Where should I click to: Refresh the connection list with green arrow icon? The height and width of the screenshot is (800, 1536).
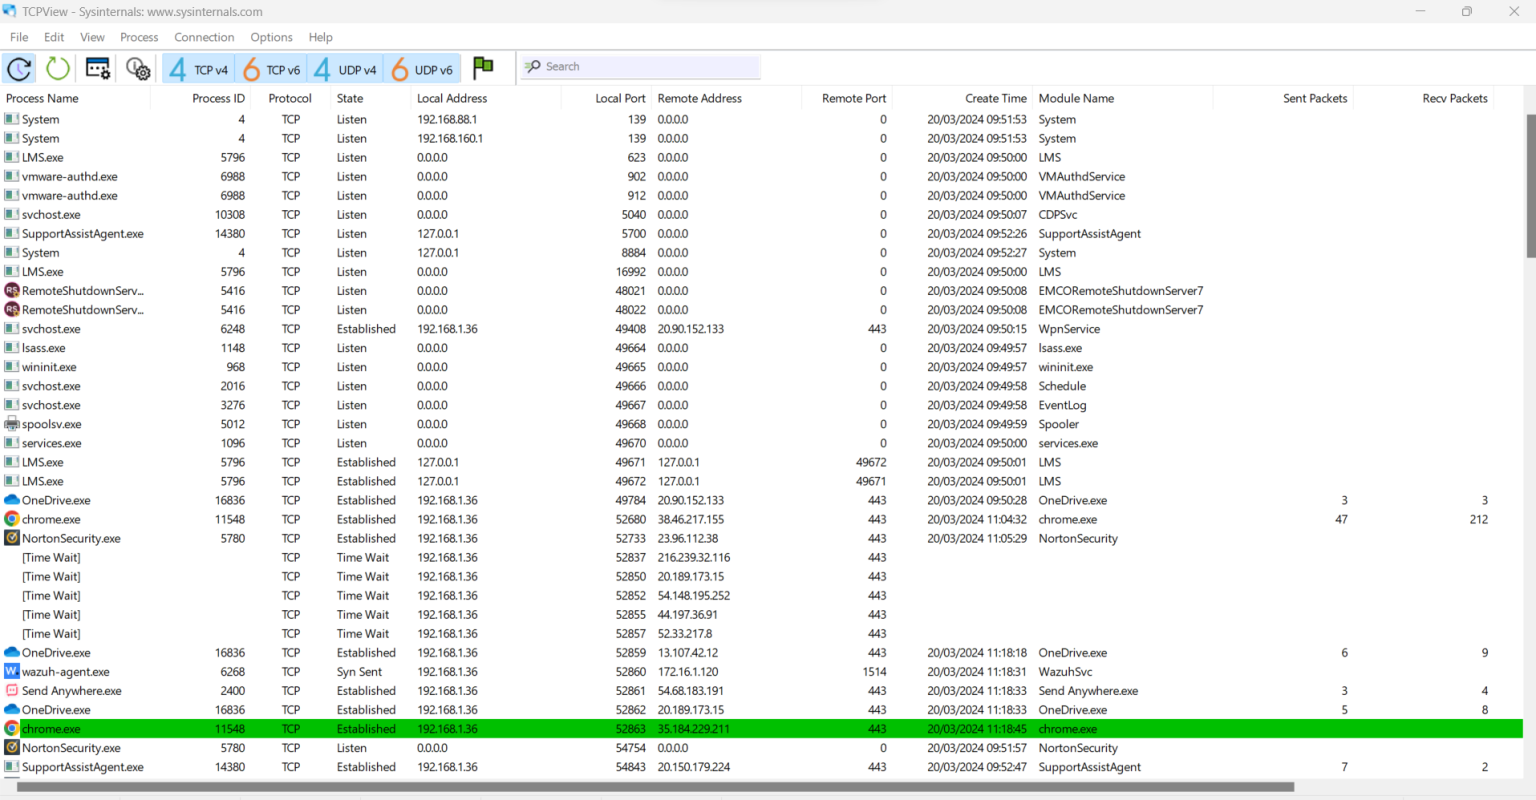(x=57, y=68)
